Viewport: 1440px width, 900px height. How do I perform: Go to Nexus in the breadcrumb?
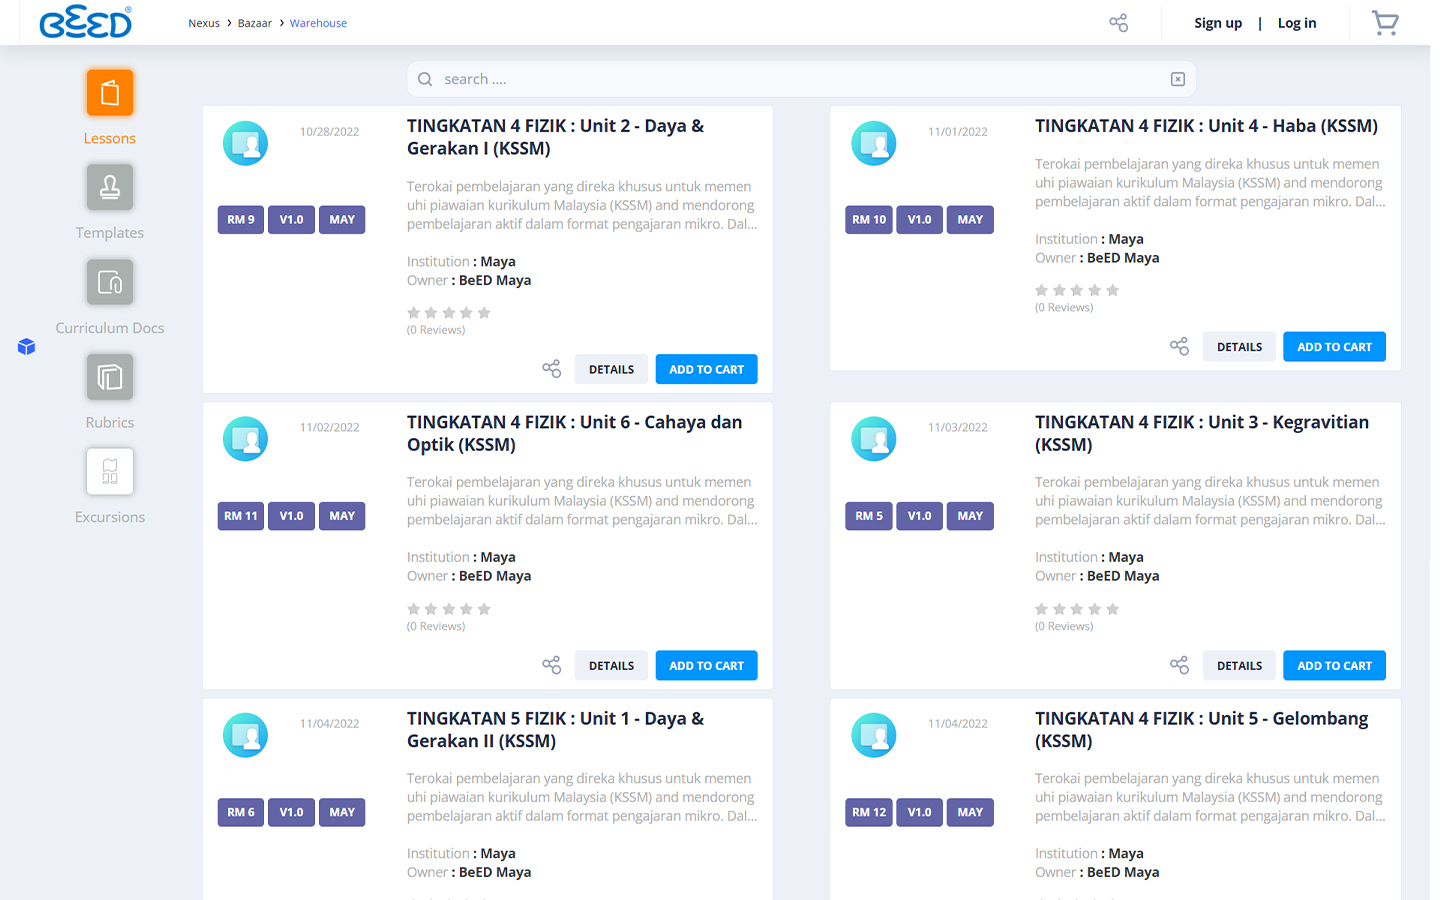click(x=204, y=23)
